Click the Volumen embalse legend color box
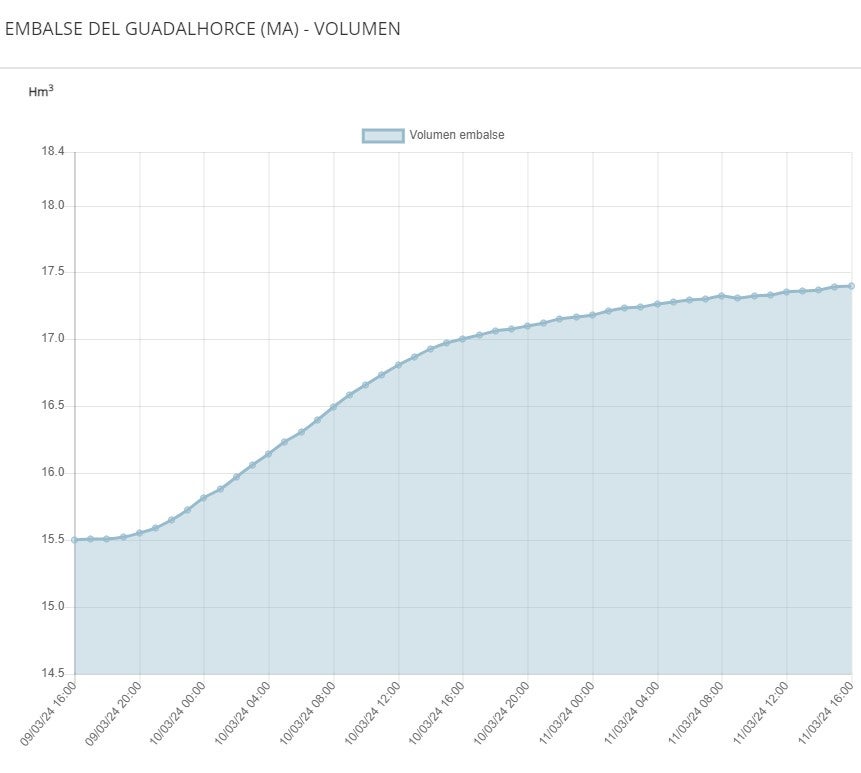The height and width of the screenshot is (773, 861). click(383, 136)
